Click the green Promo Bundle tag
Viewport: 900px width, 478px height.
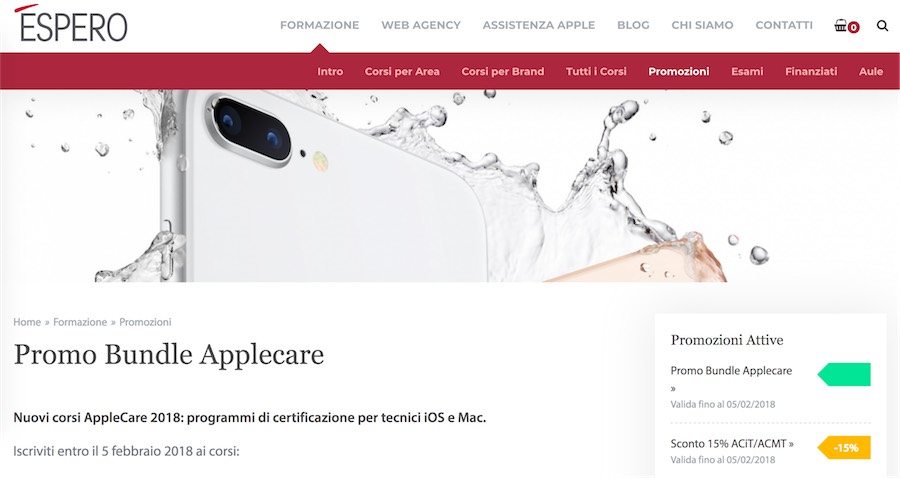click(x=844, y=374)
